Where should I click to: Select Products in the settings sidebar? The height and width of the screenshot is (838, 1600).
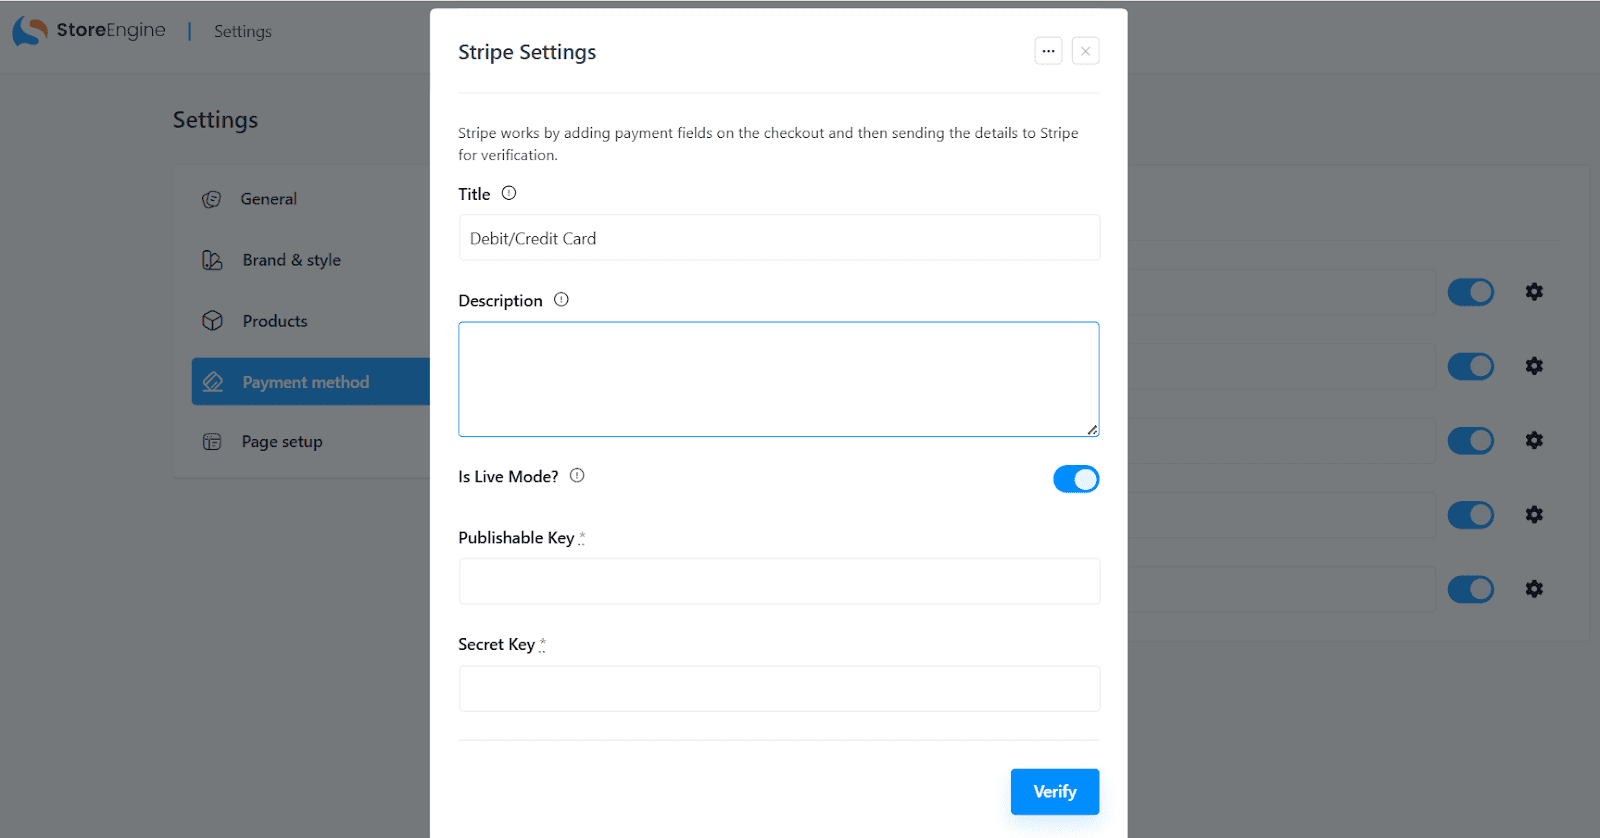(x=274, y=321)
